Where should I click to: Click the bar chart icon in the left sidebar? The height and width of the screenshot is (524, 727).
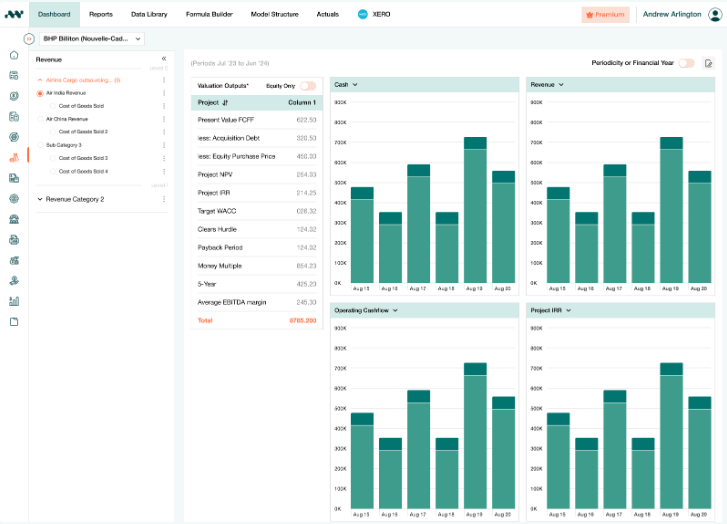[14, 301]
